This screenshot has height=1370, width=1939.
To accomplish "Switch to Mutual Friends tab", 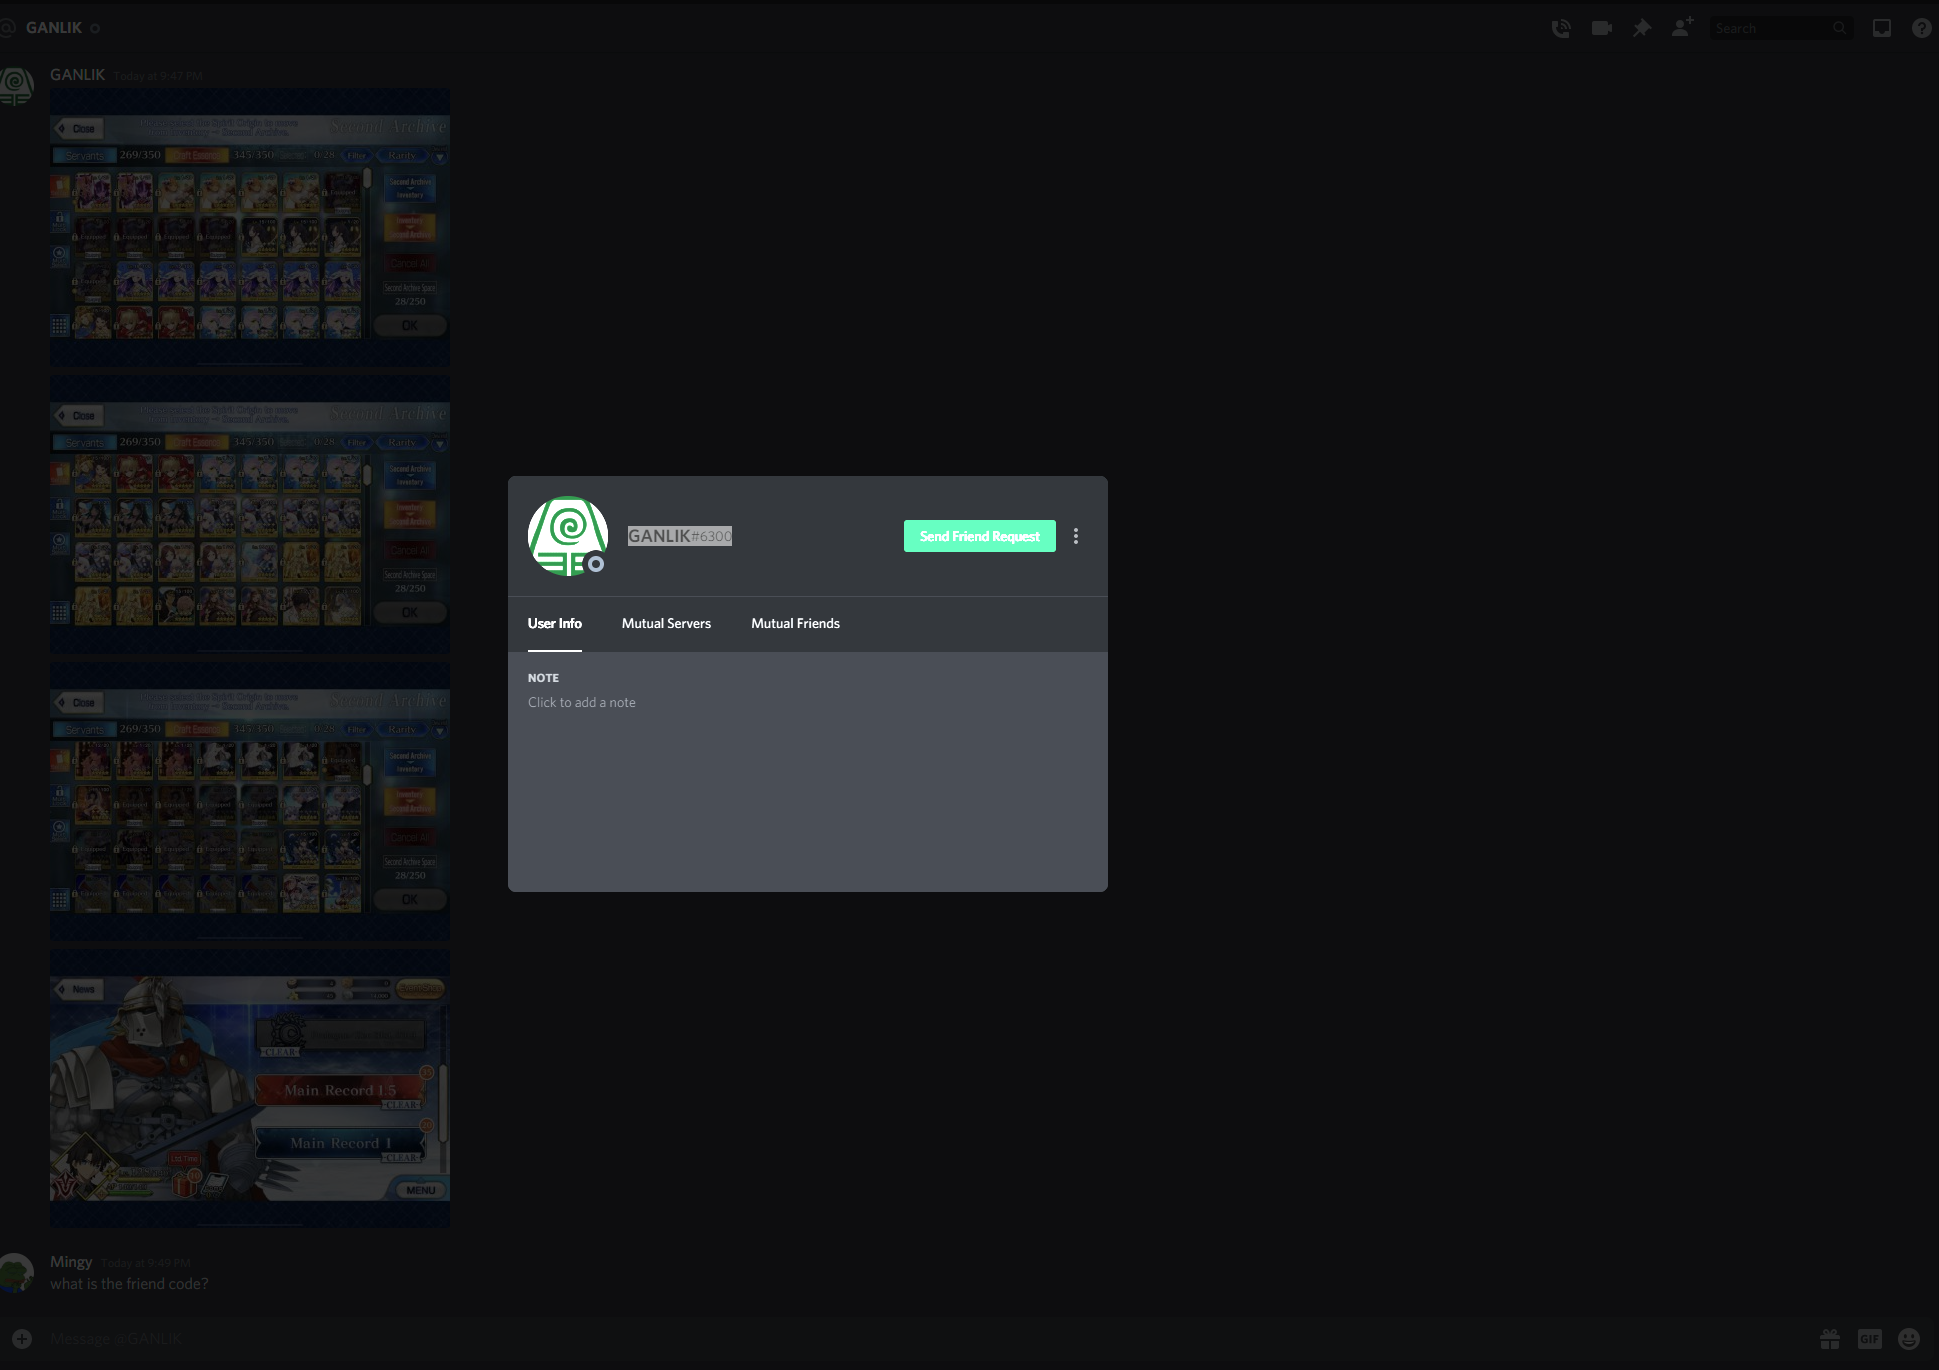I will (x=795, y=623).
